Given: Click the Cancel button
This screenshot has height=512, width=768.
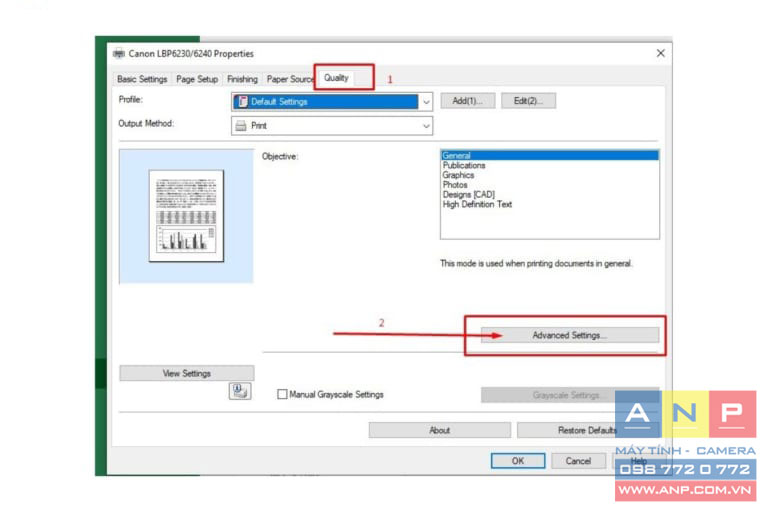Looking at the screenshot, I should tap(578, 461).
